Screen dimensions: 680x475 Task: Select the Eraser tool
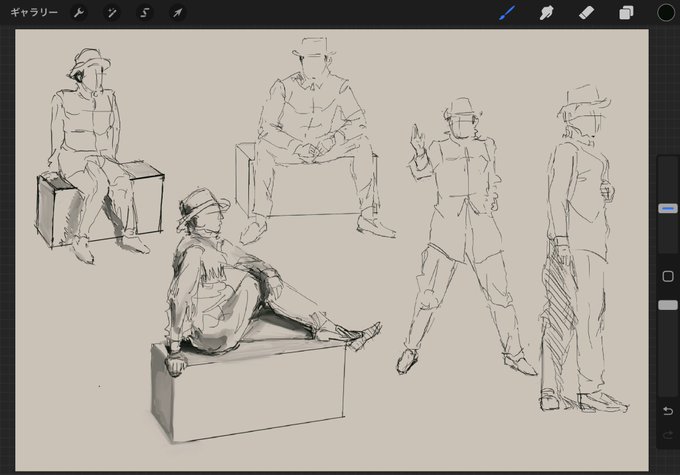click(586, 13)
